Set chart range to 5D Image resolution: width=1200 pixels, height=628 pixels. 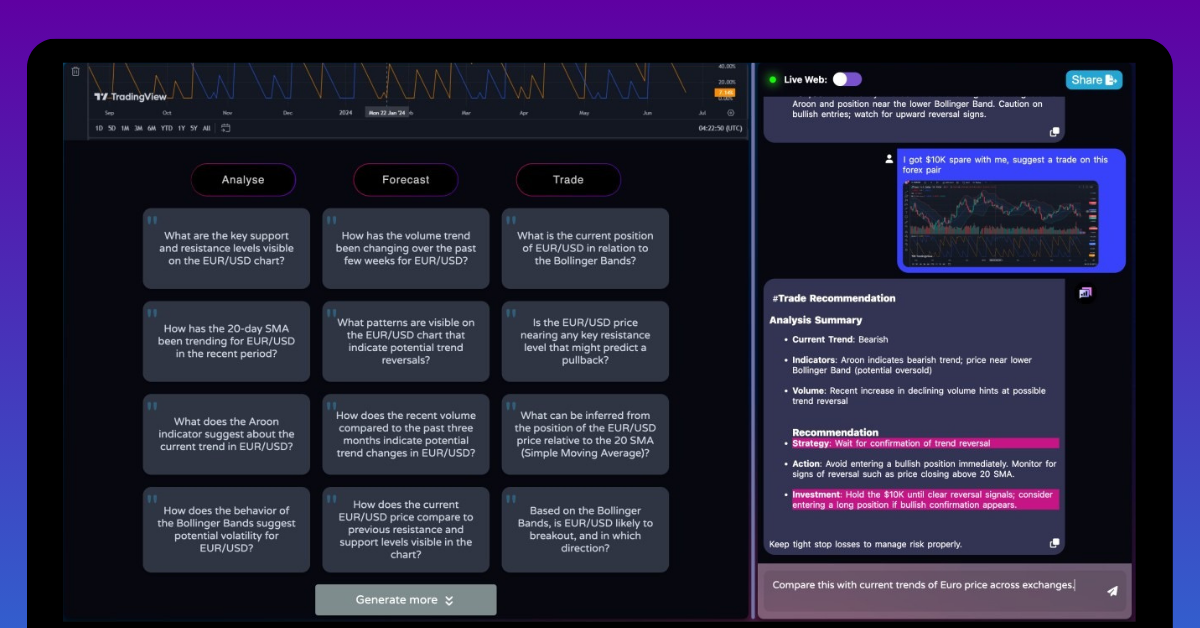(112, 128)
